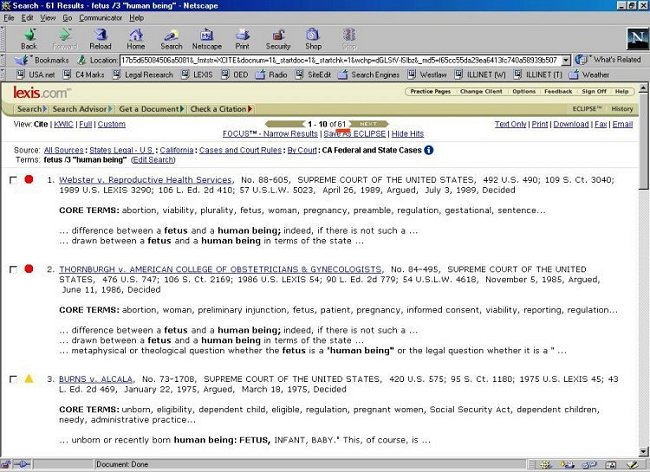Screen dimensions: 650x472
Task: Click the vertical scrollbar up arrow
Action: click(643, 87)
